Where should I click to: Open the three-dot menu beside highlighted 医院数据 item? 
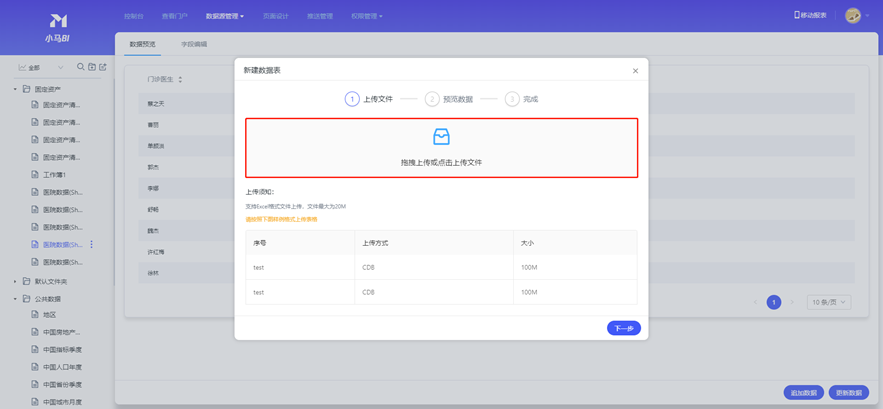92,244
